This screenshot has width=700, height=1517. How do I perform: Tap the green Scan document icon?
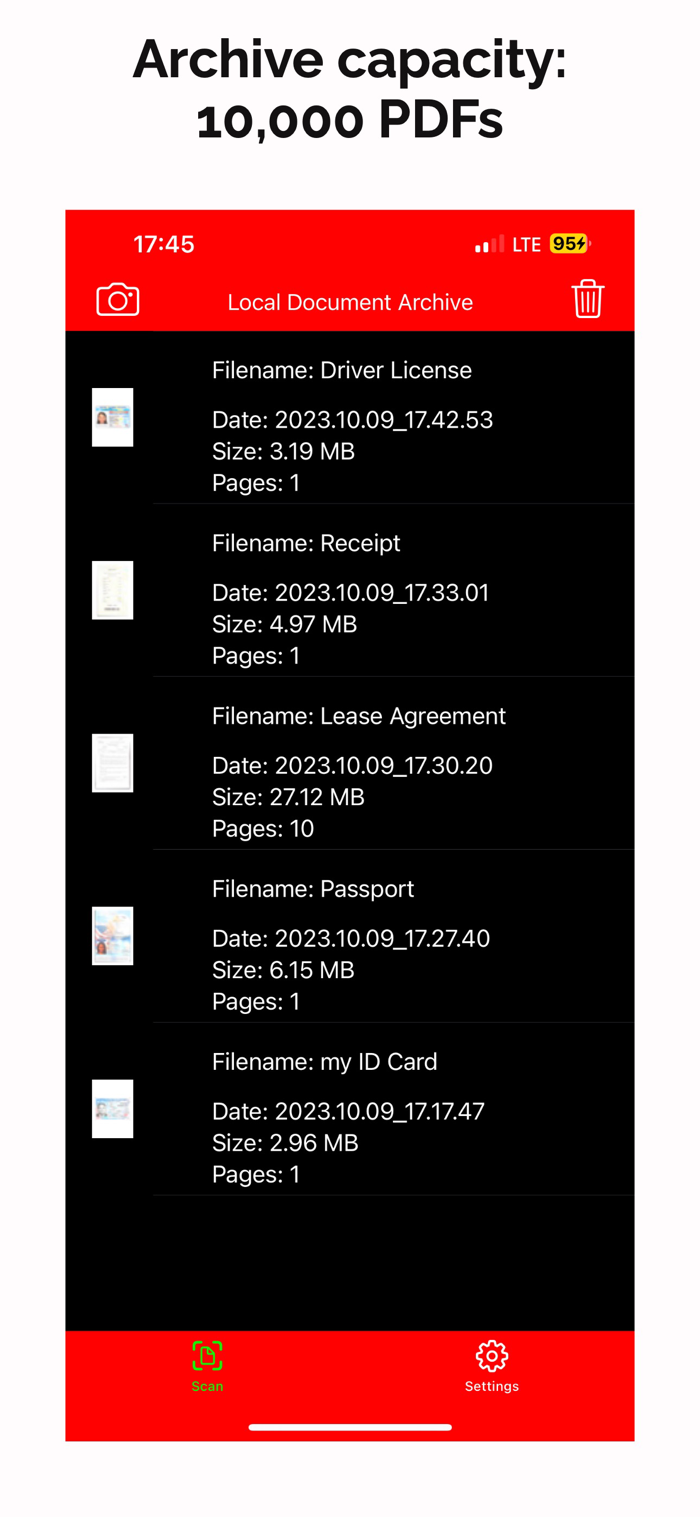click(207, 1356)
